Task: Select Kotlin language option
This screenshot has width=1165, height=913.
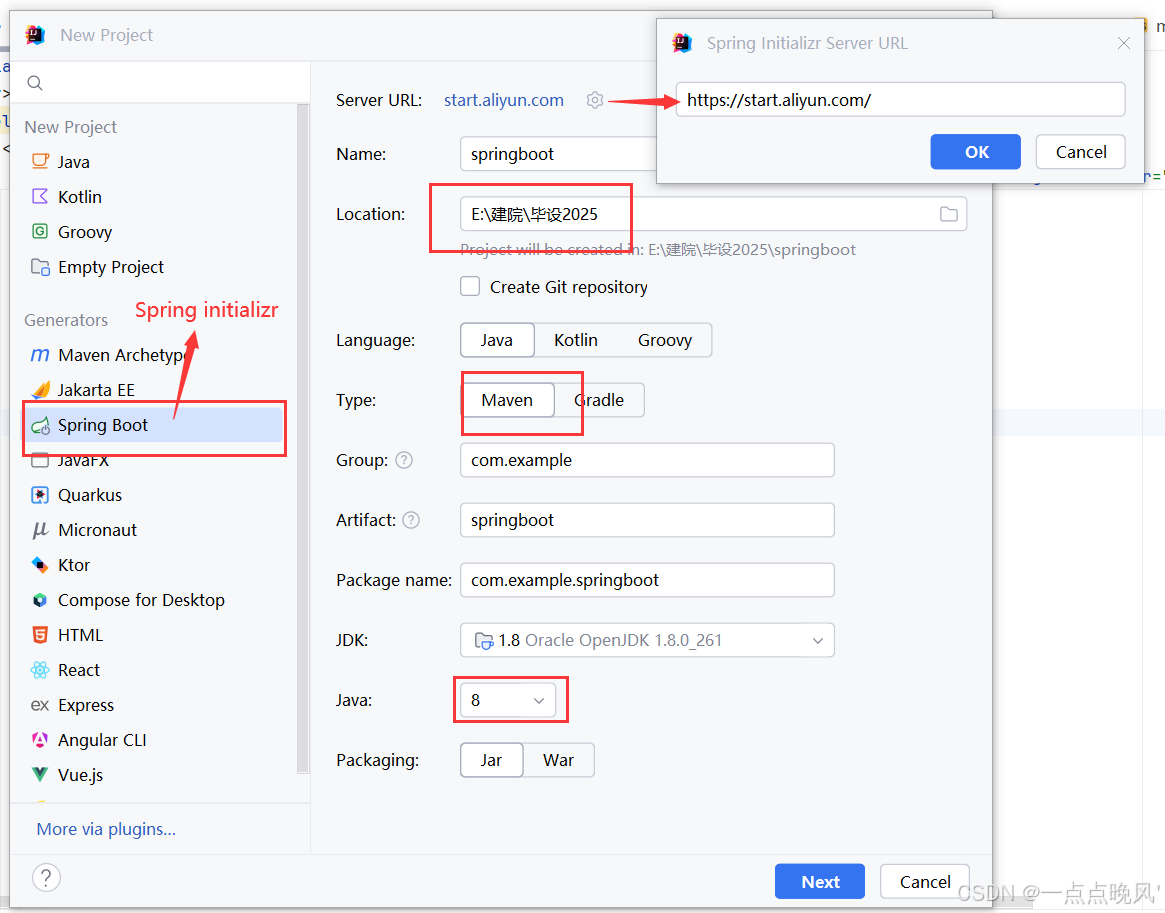Action: pos(576,339)
